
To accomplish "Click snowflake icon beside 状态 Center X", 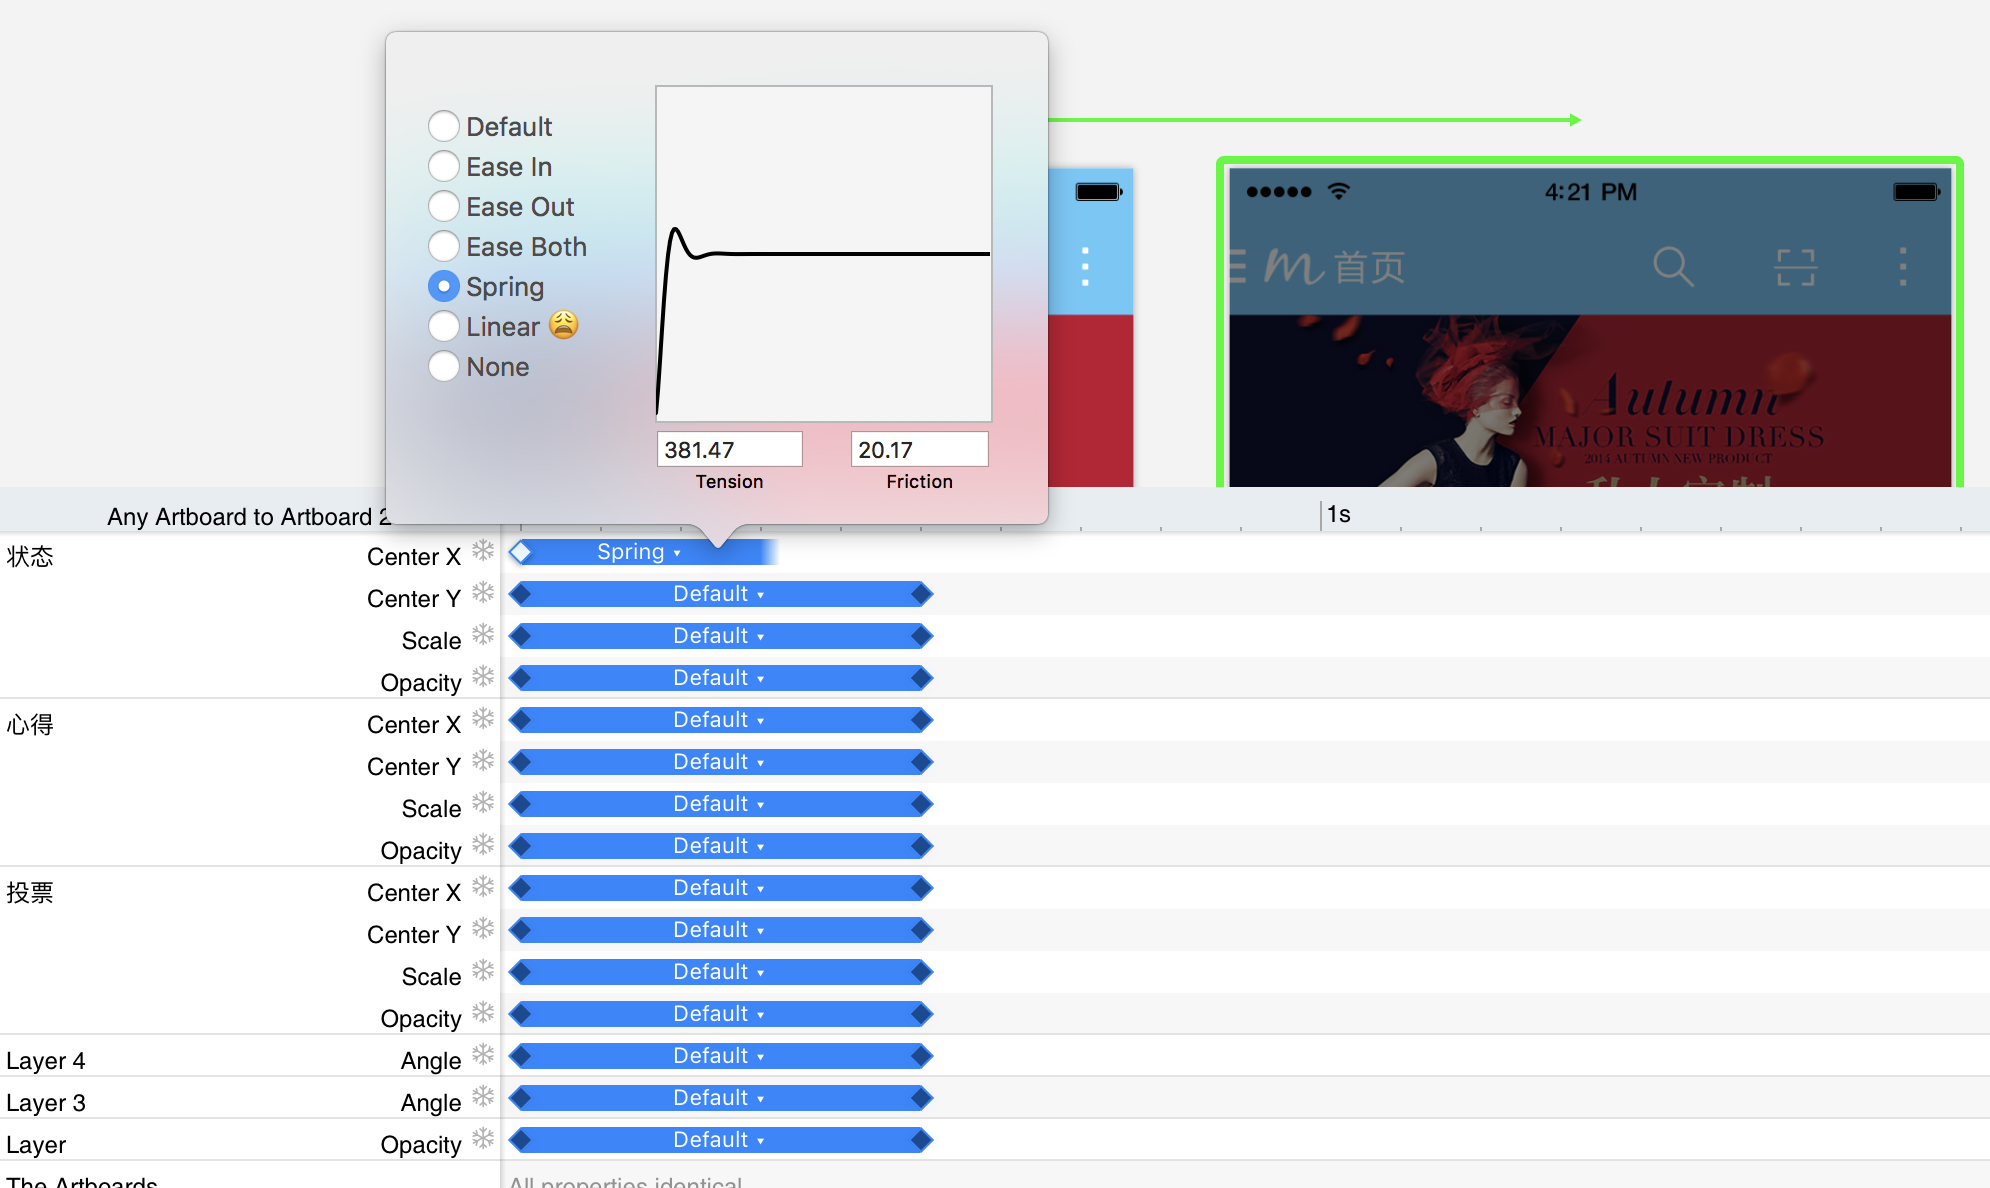I will [483, 551].
